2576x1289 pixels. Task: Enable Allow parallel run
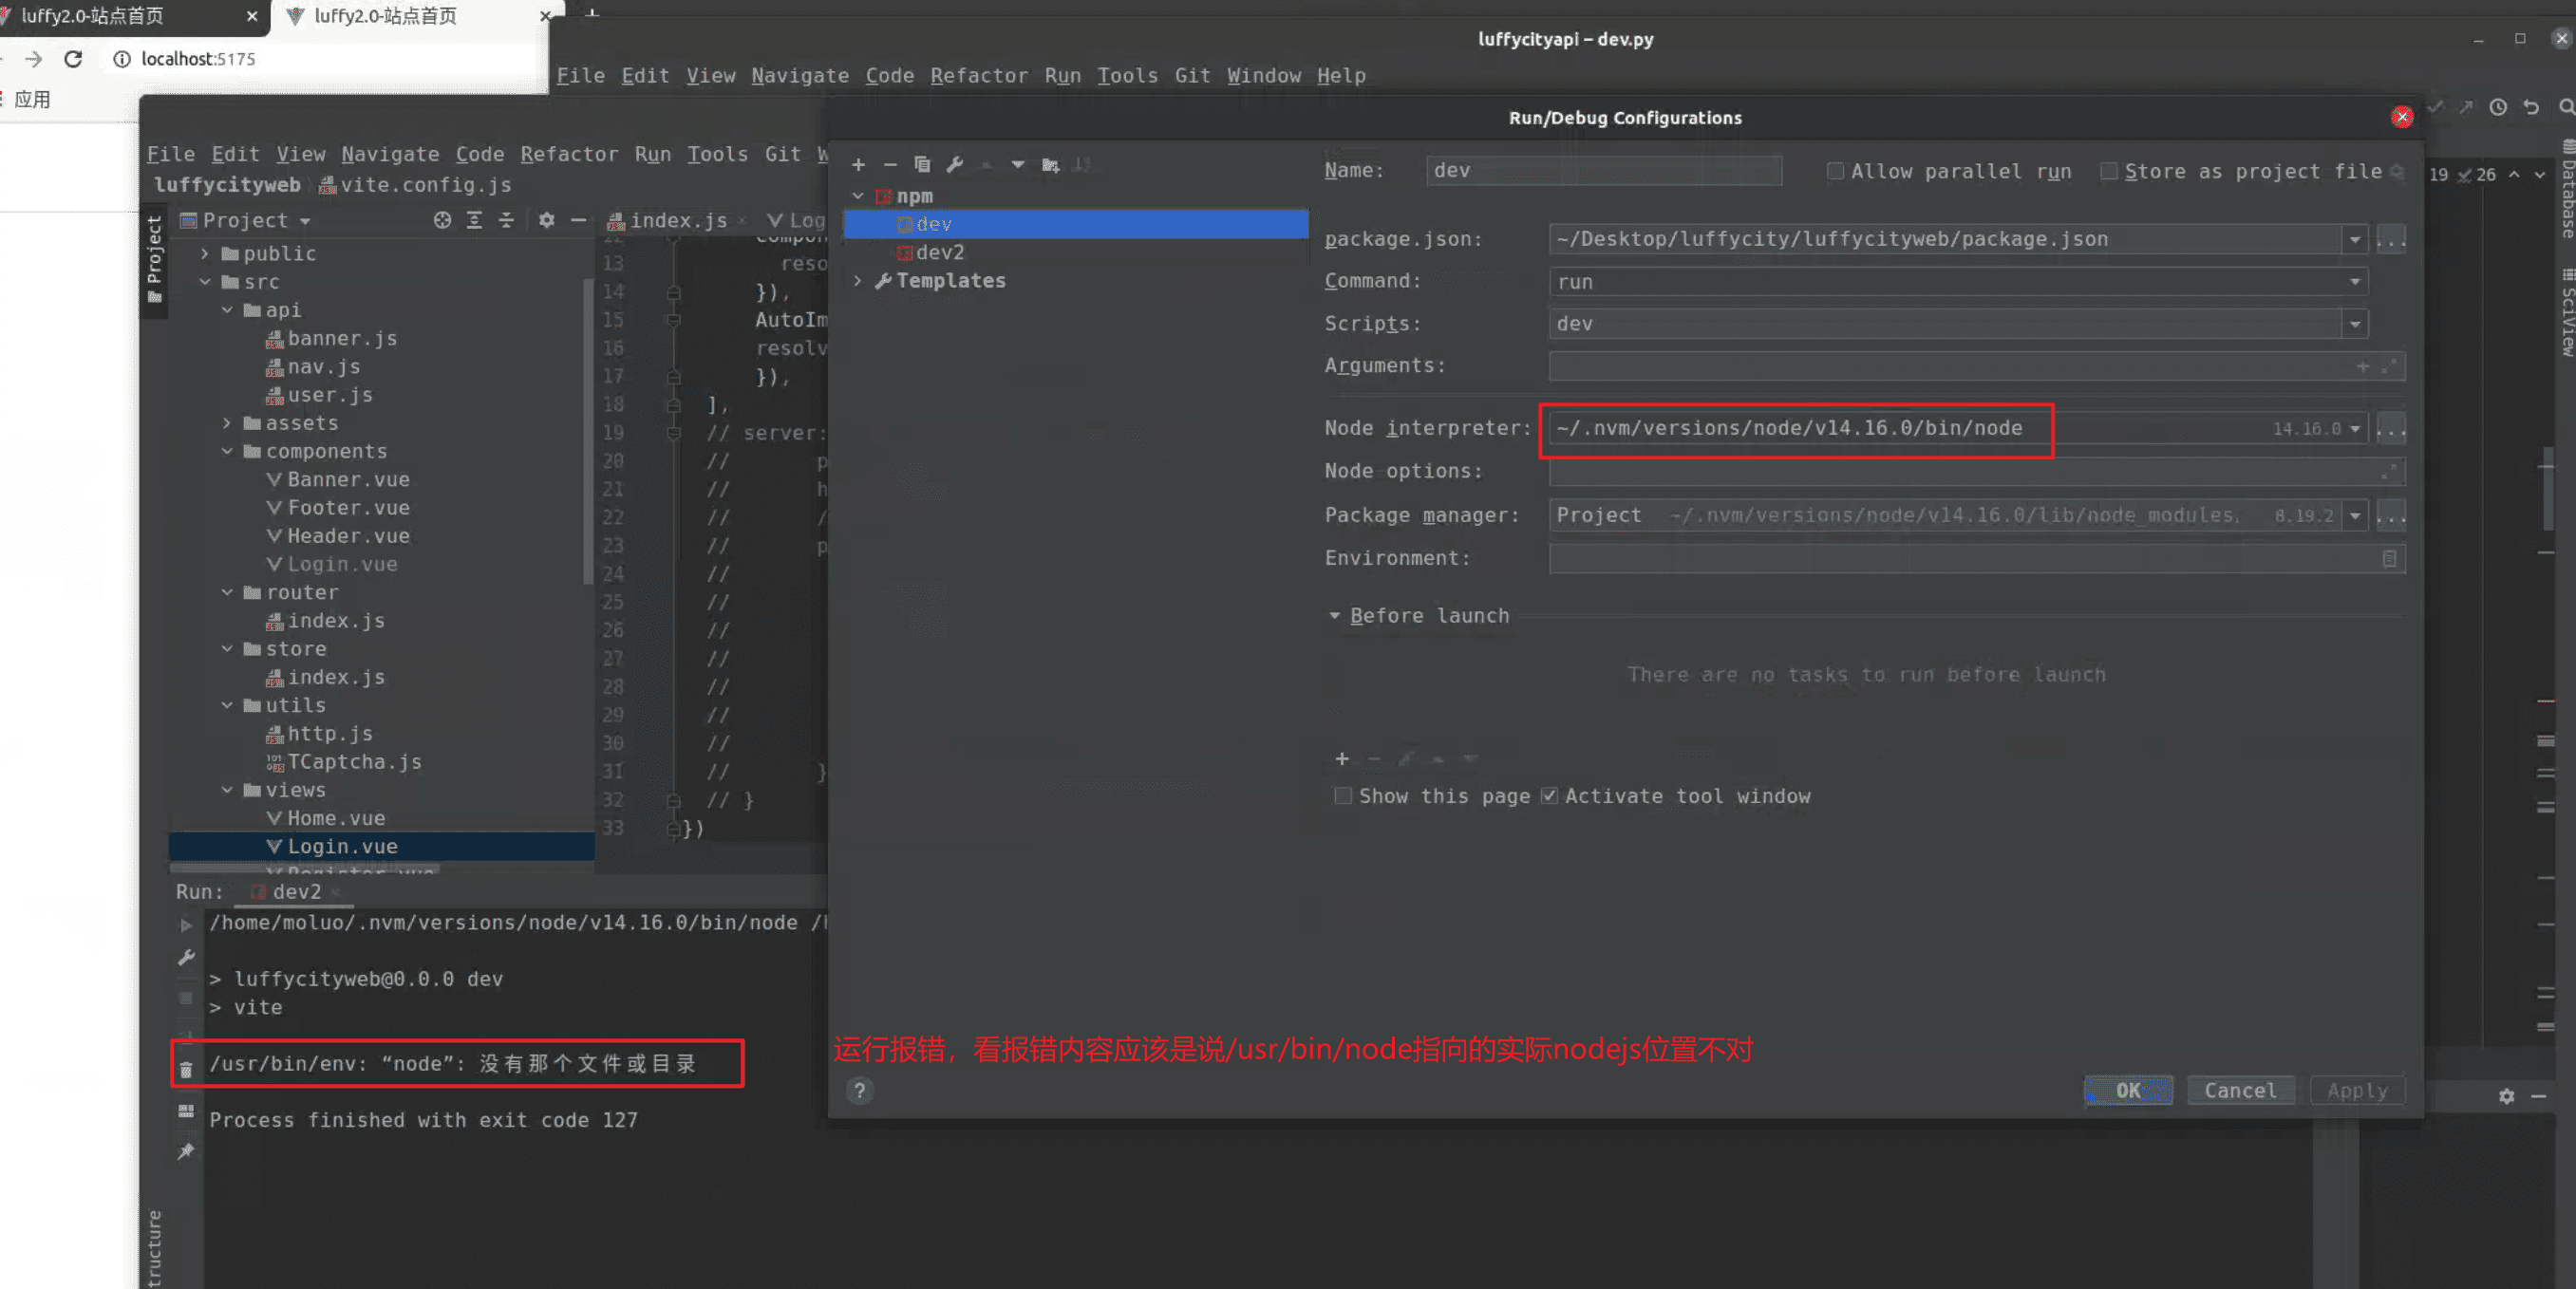1835,171
